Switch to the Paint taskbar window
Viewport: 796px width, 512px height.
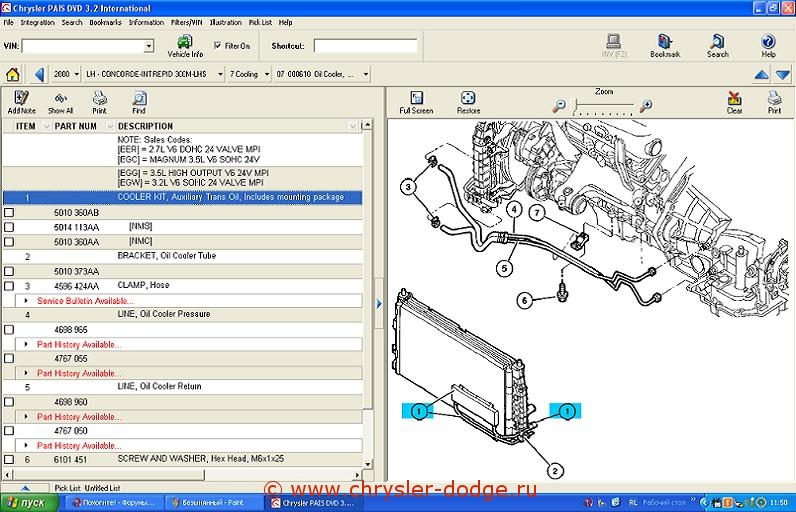213,503
